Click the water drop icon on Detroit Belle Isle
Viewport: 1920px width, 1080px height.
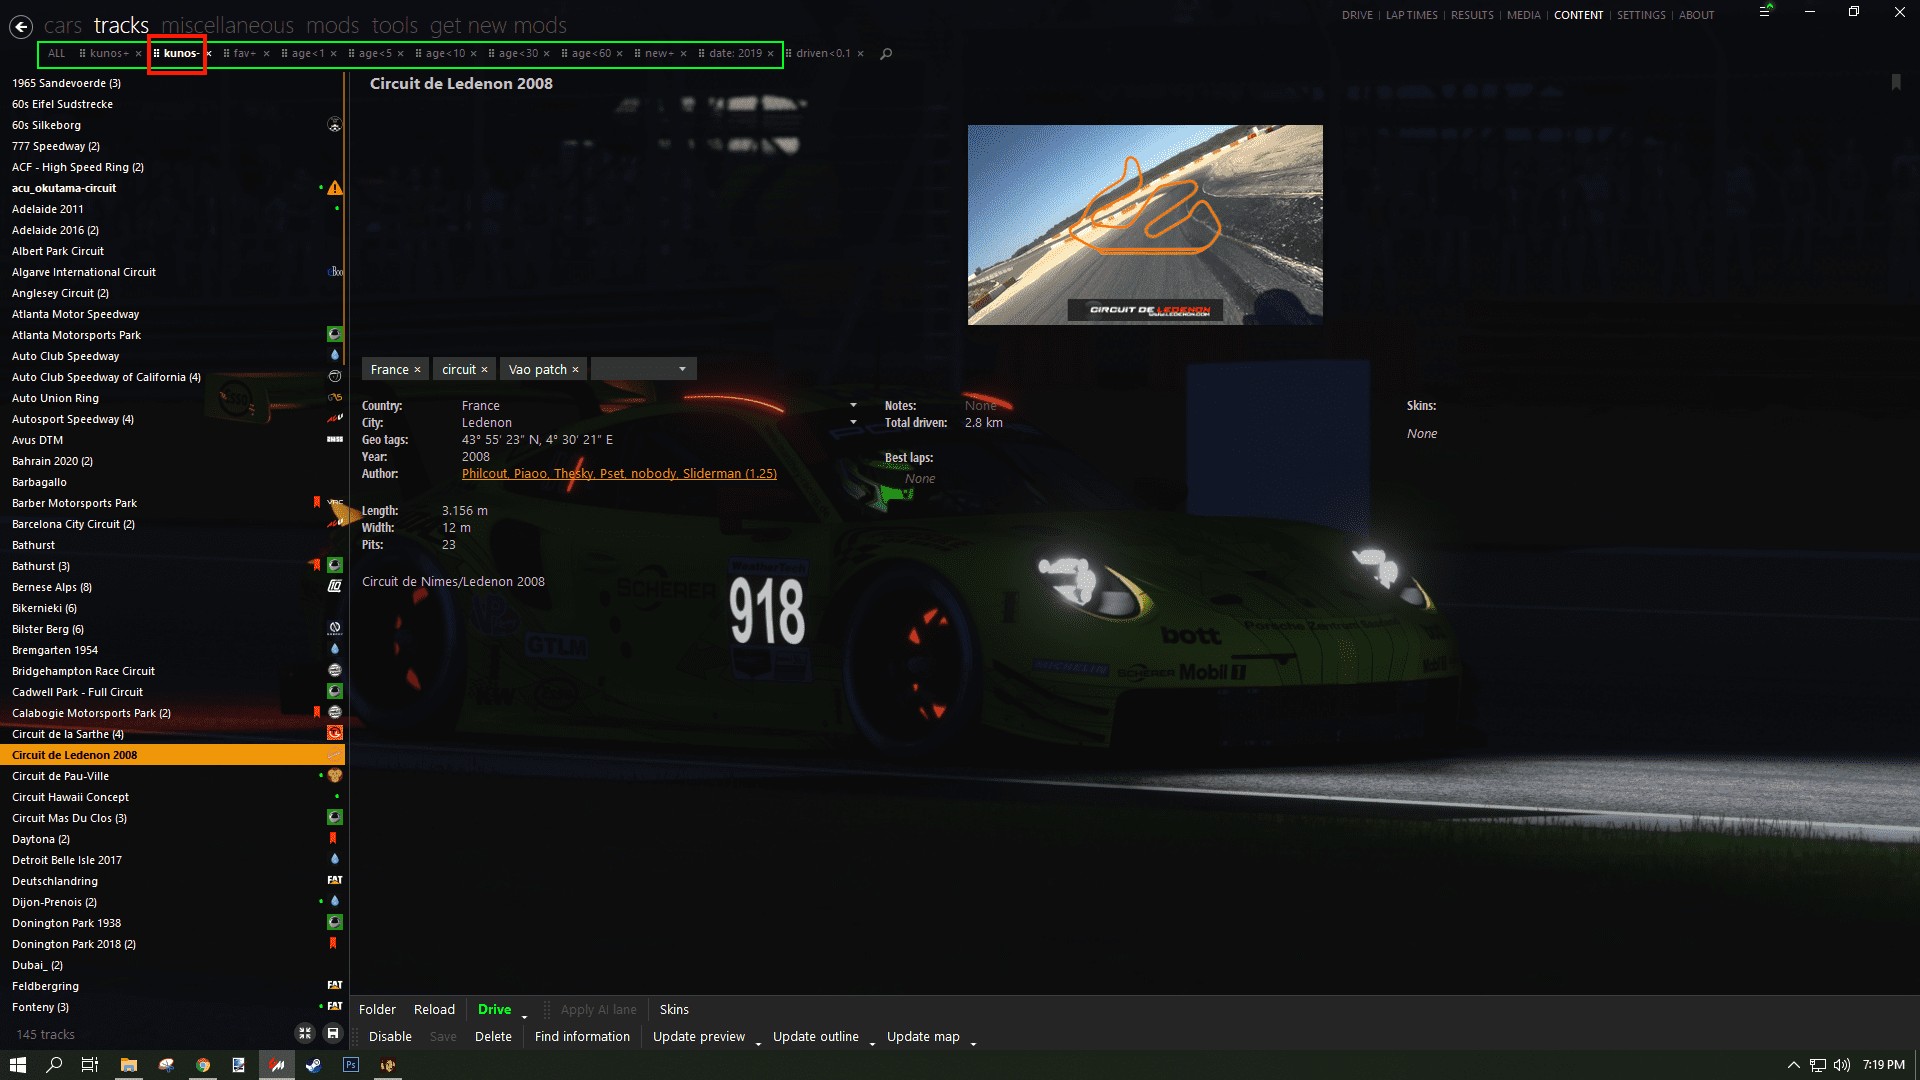335,860
